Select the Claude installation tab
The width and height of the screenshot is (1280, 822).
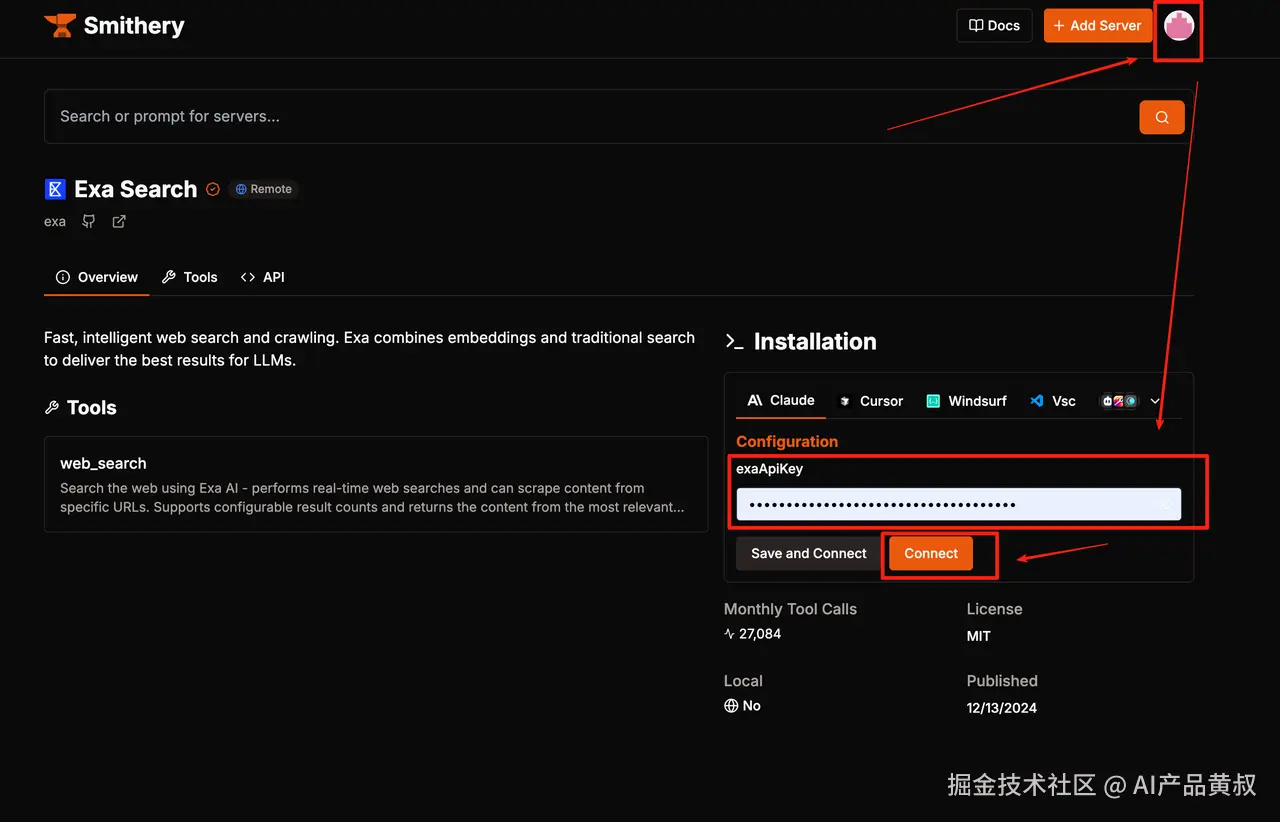click(781, 400)
